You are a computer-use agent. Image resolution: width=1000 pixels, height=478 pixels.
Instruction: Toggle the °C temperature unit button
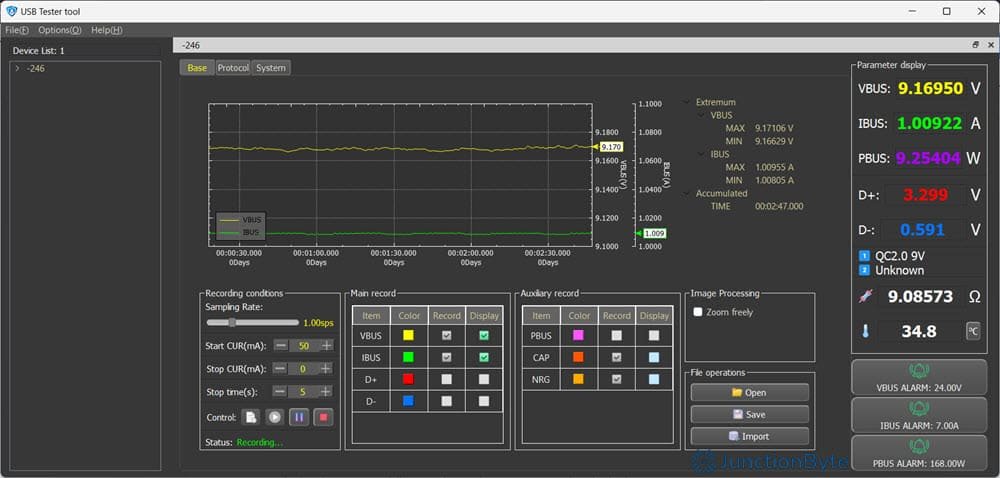pyautogui.click(x=972, y=331)
